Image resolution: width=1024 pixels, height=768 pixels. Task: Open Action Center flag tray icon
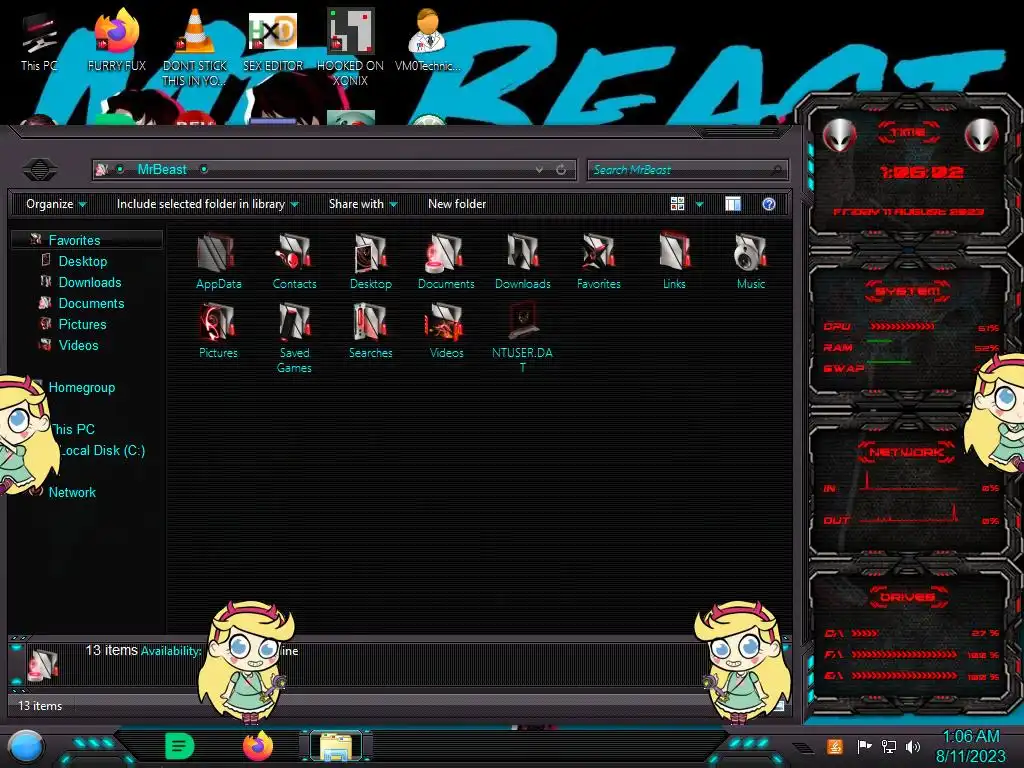864,746
